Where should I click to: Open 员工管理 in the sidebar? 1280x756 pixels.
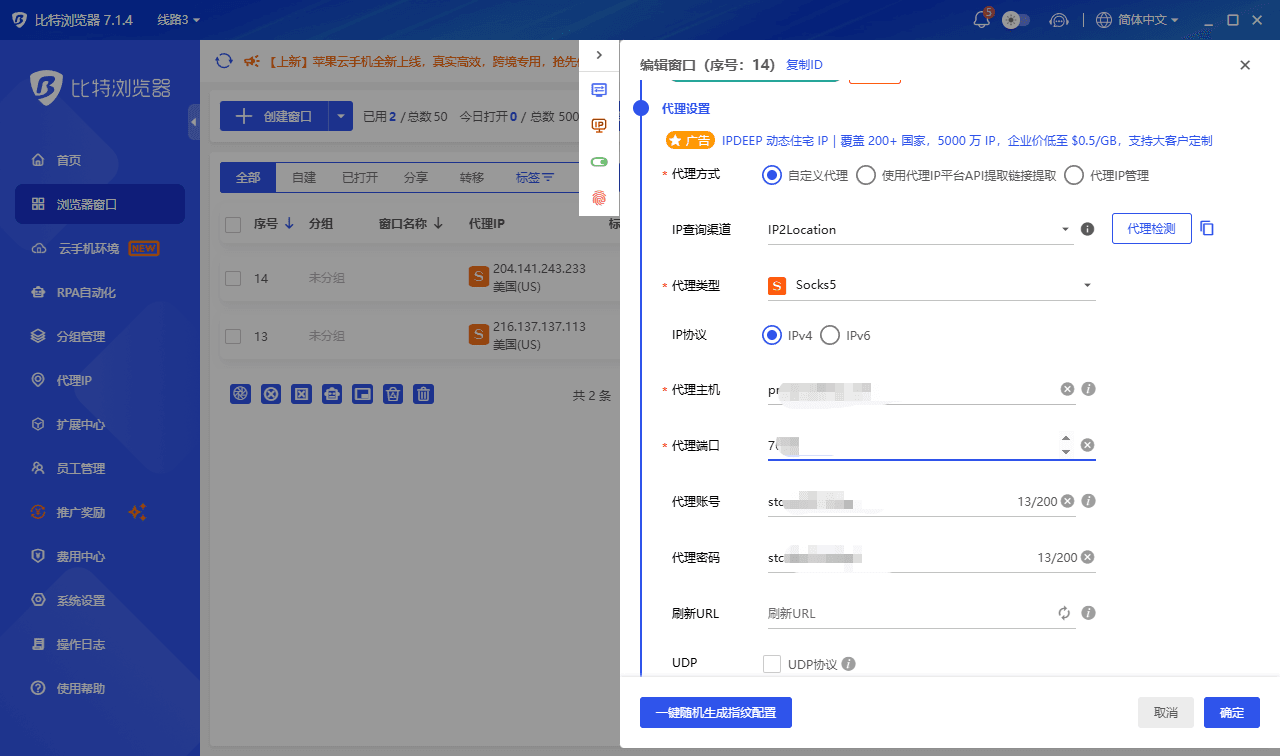click(100, 468)
